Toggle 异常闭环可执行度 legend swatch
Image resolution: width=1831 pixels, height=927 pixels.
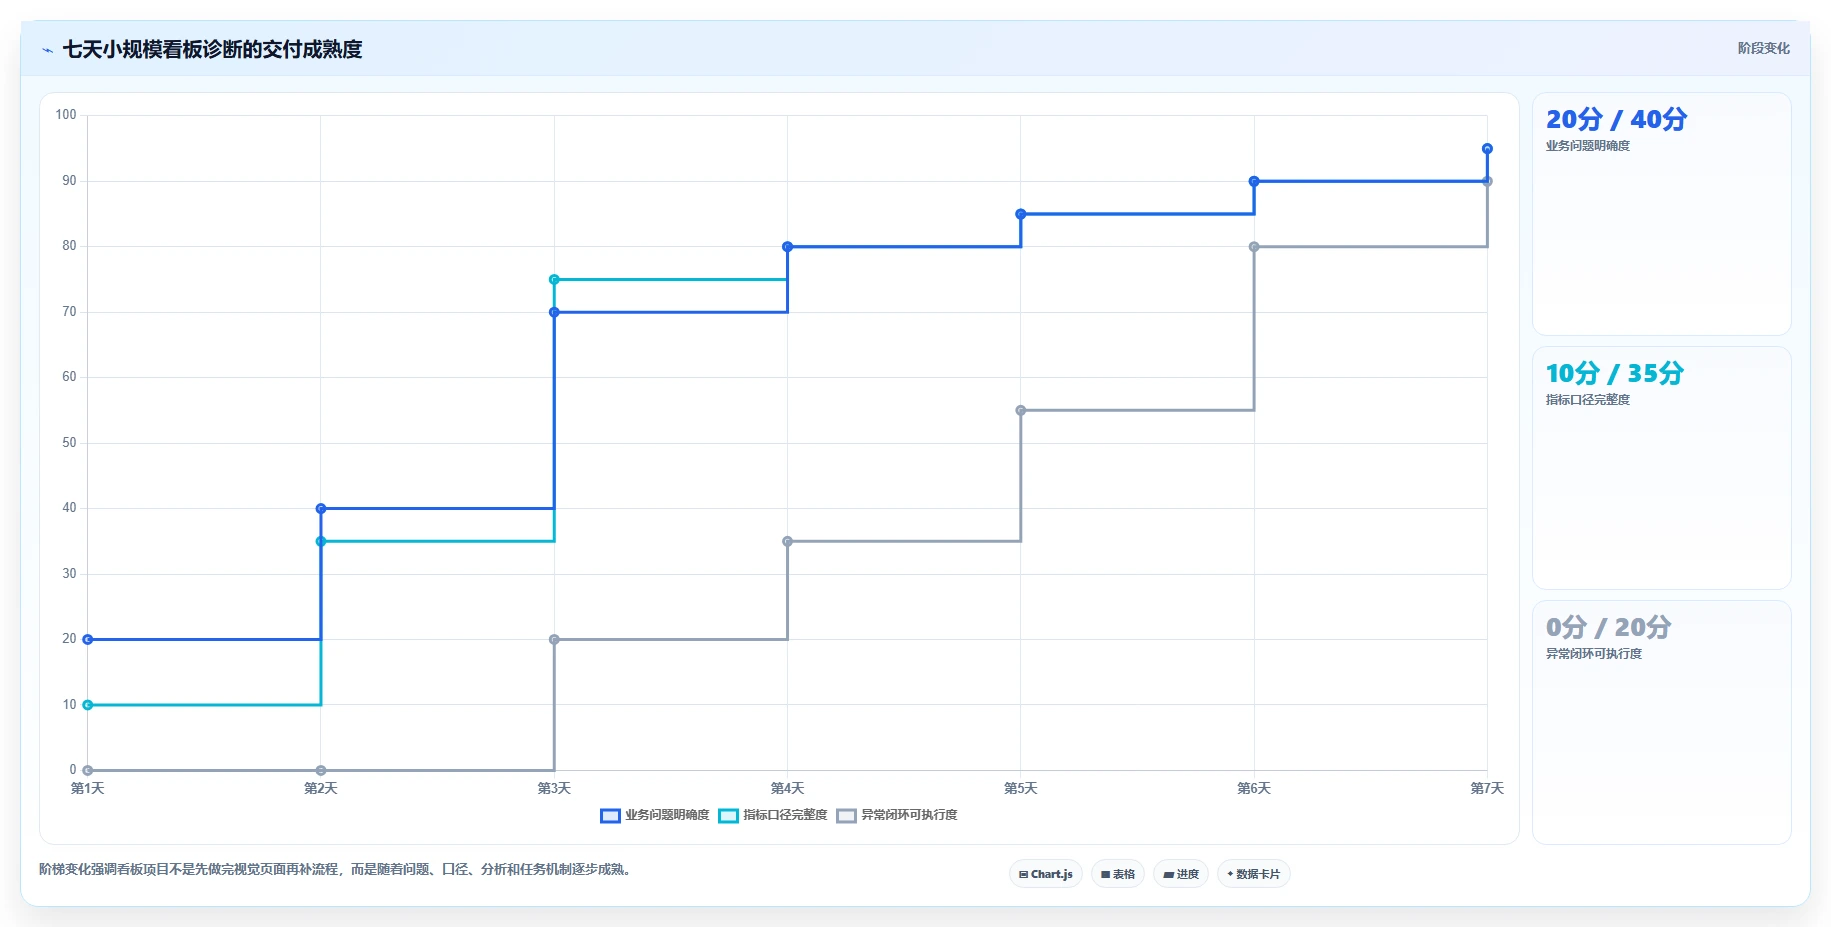click(846, 816)
